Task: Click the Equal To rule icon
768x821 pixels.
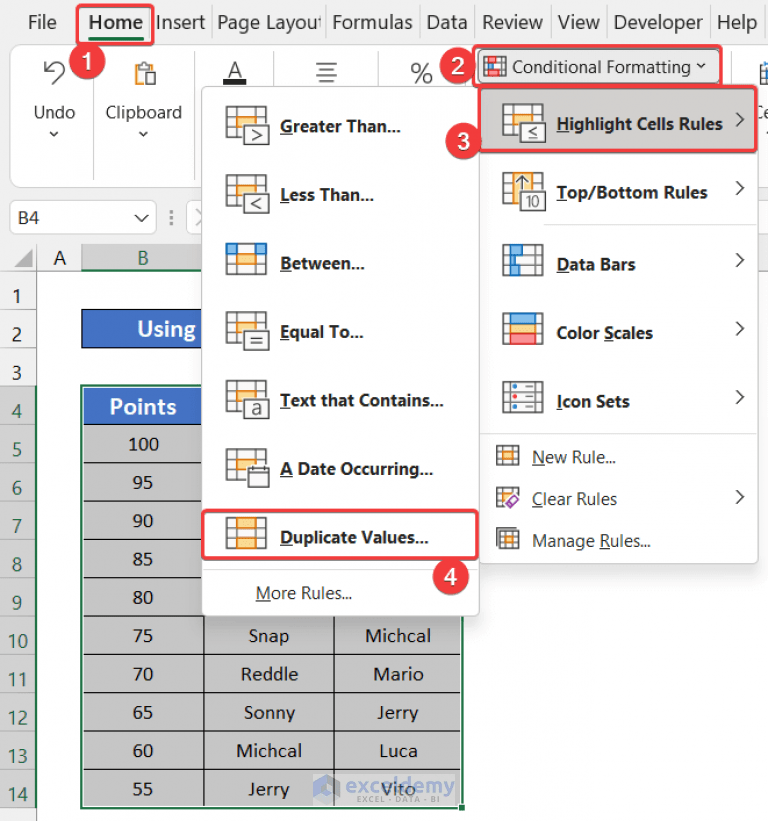Action: (247, 331)
